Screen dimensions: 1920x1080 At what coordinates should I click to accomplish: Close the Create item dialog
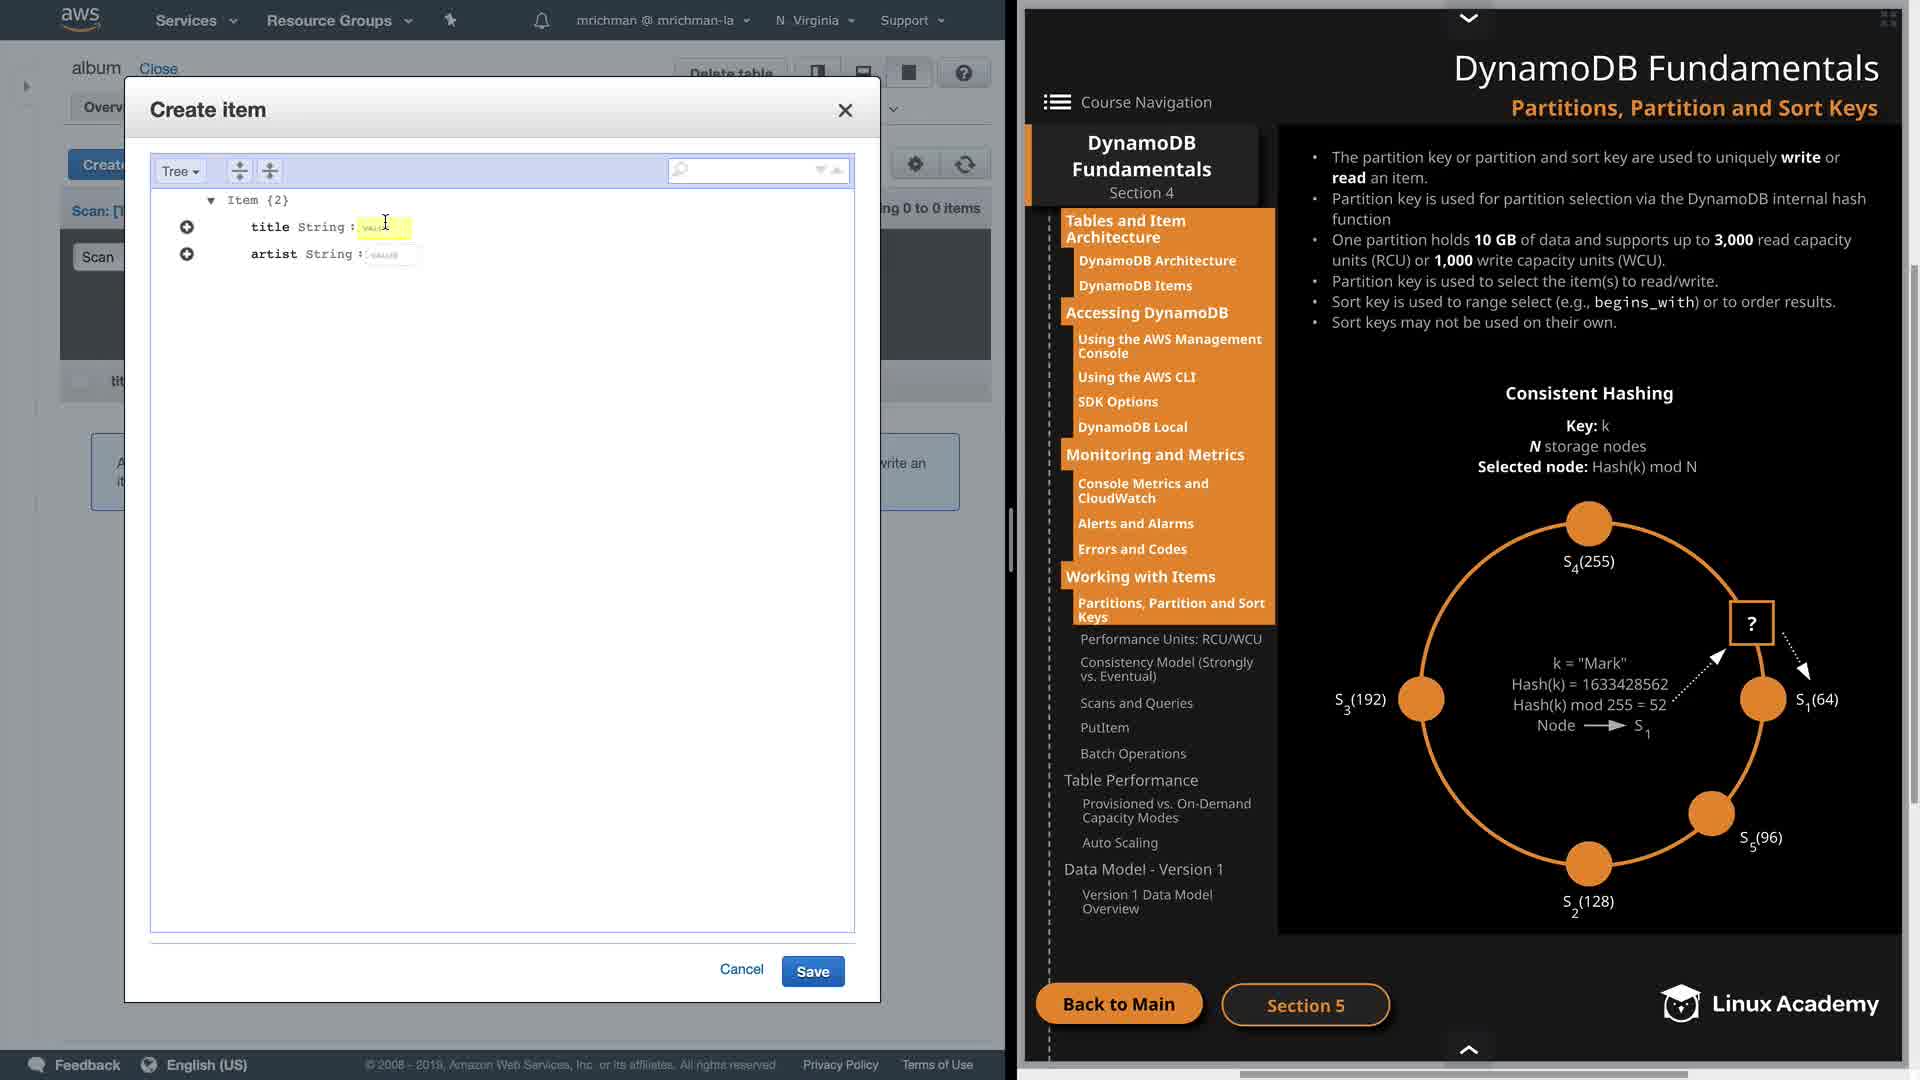pyautogui.click(x=845, y=111)
